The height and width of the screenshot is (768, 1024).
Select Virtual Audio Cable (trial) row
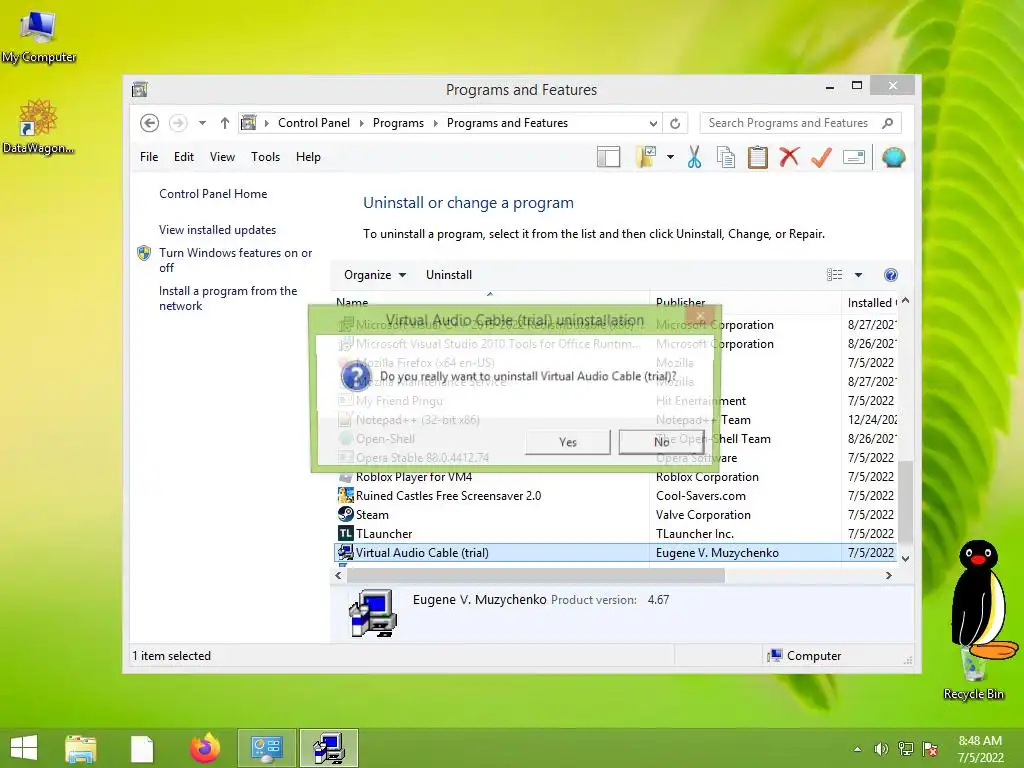tap(615, 552)
